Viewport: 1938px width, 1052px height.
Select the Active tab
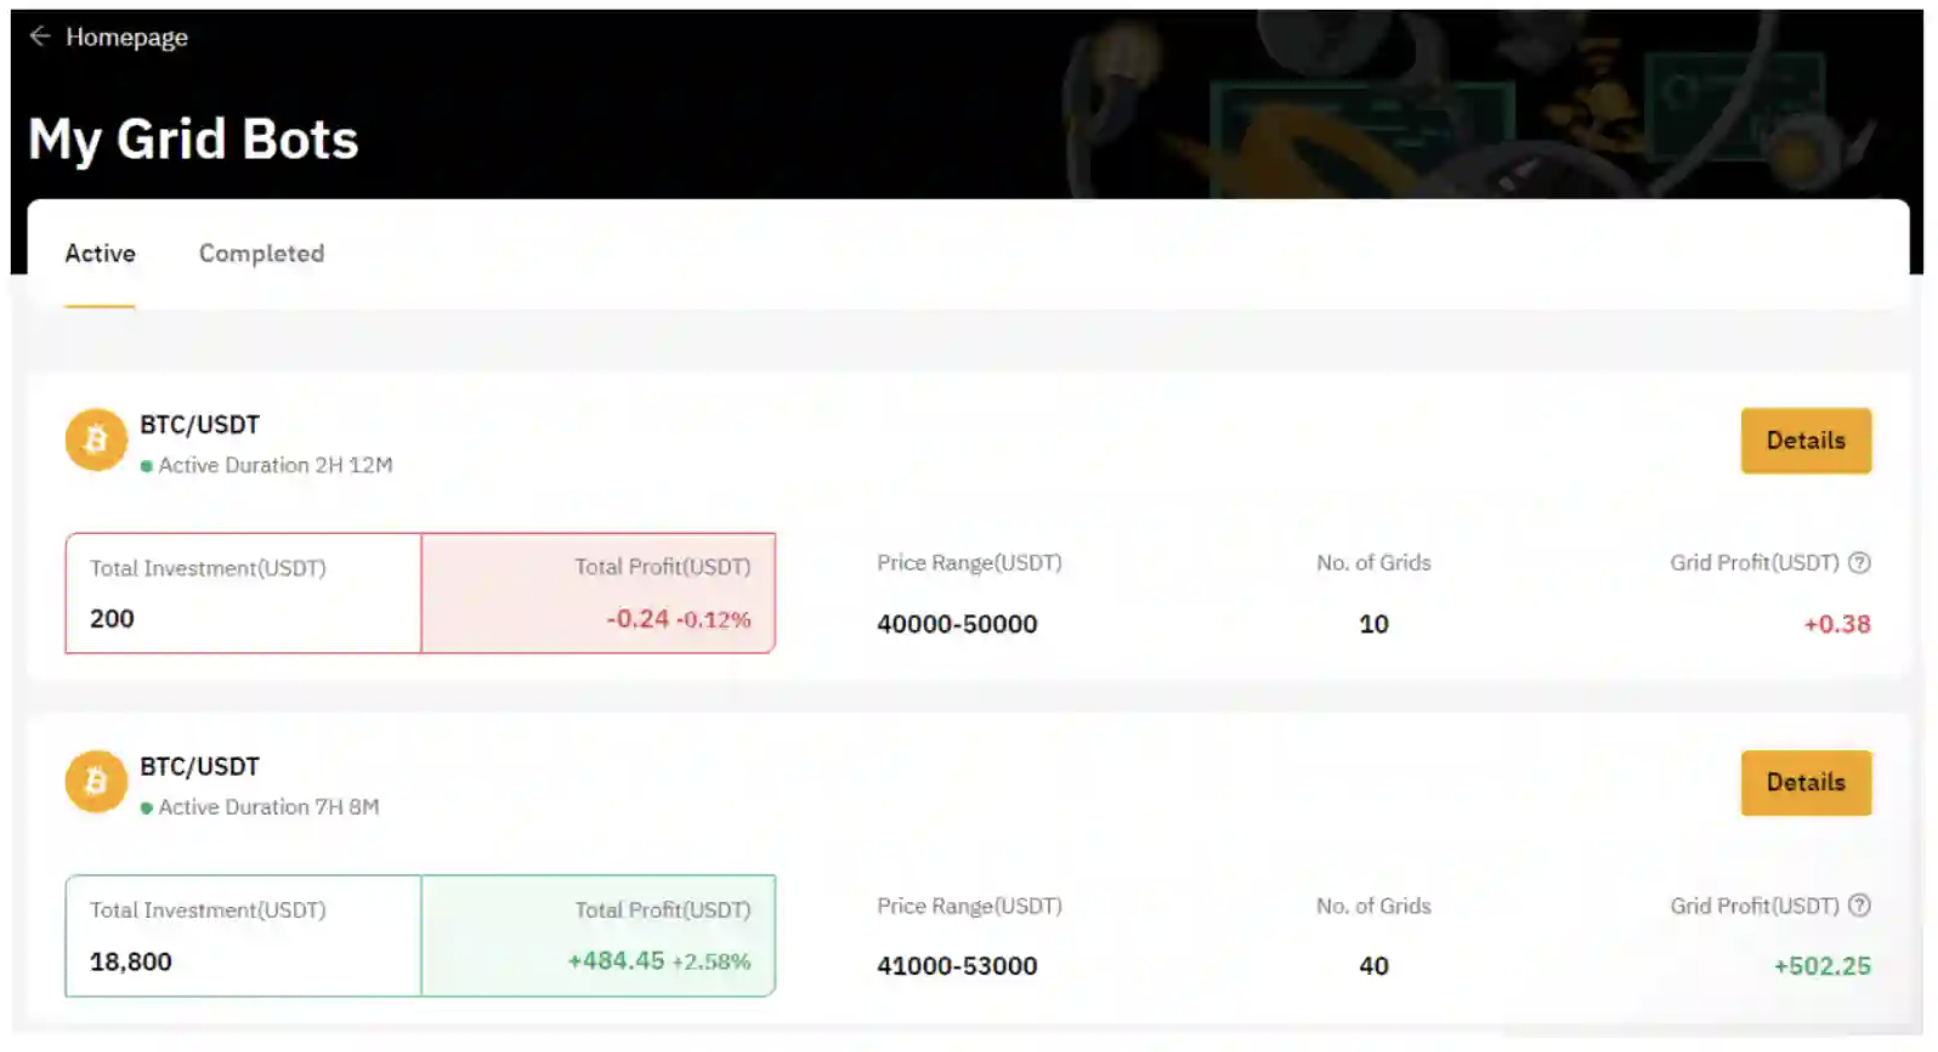coord(100,254)
